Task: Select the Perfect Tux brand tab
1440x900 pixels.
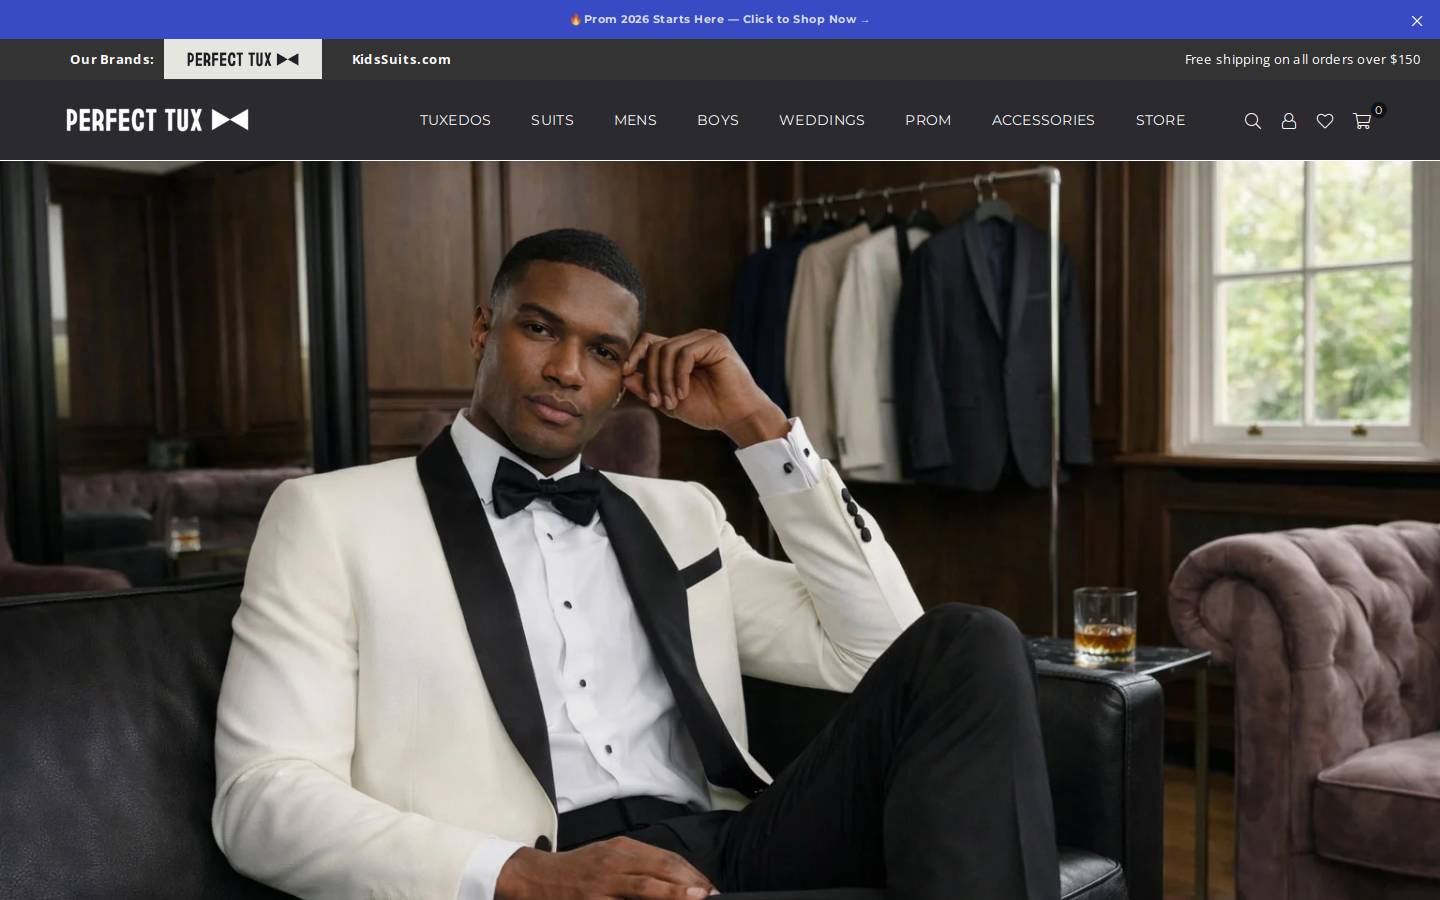Action: [x=243, y=59]
